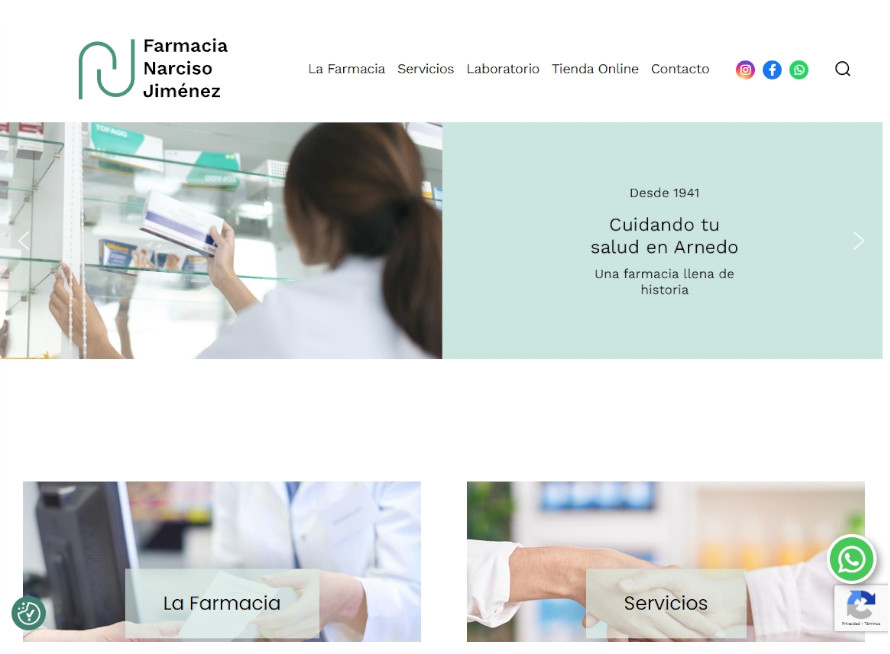Click the La Farmacia card label
This screenshot has height=654, width=890.
[222, 603]
